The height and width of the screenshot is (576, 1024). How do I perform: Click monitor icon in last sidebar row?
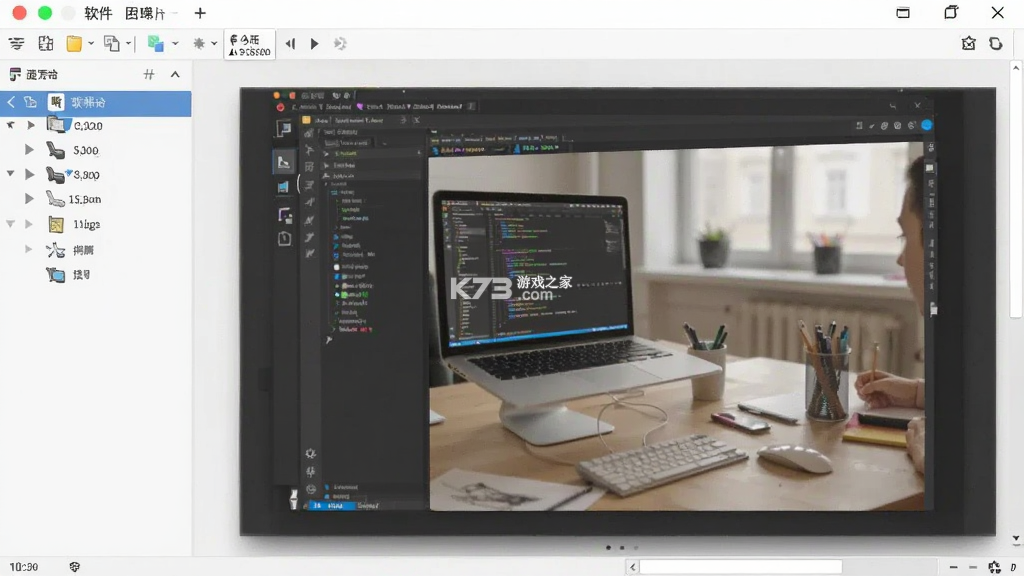click(x=56, y=275)
